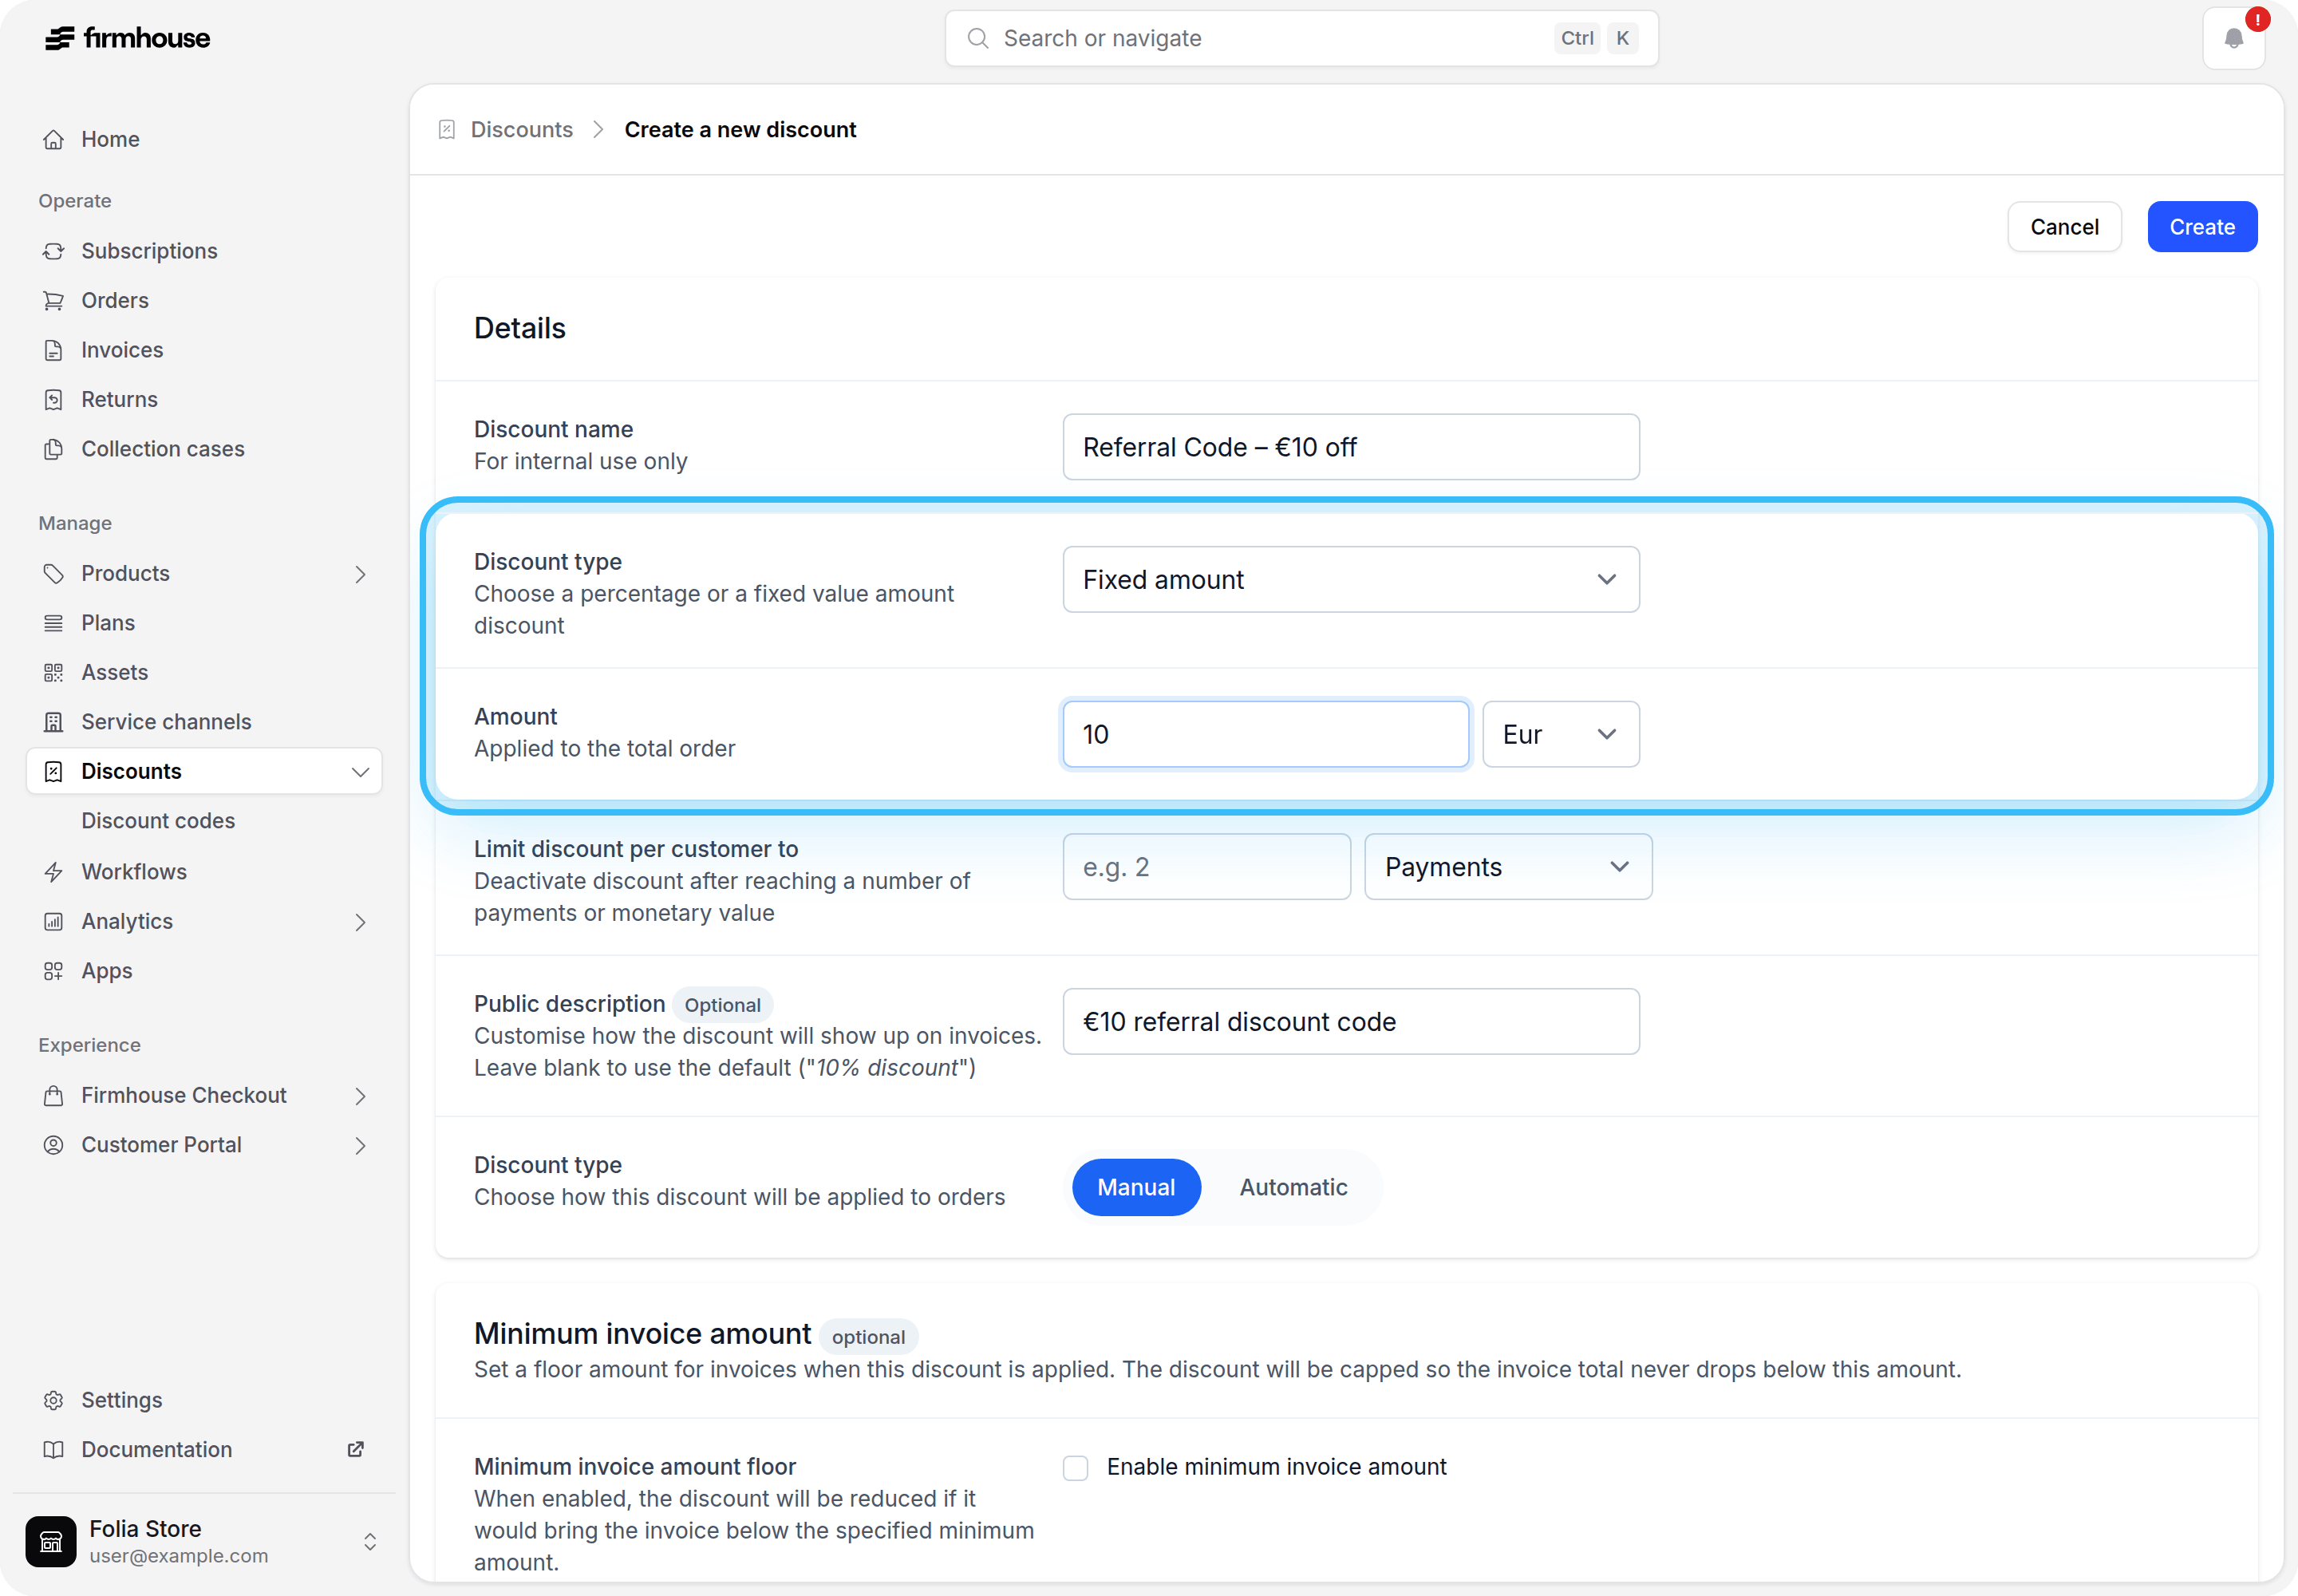Click the Invoices document icon
Image resolution: width=2298 pixels, height=1596 pixels.
click(x=54, y=350)
